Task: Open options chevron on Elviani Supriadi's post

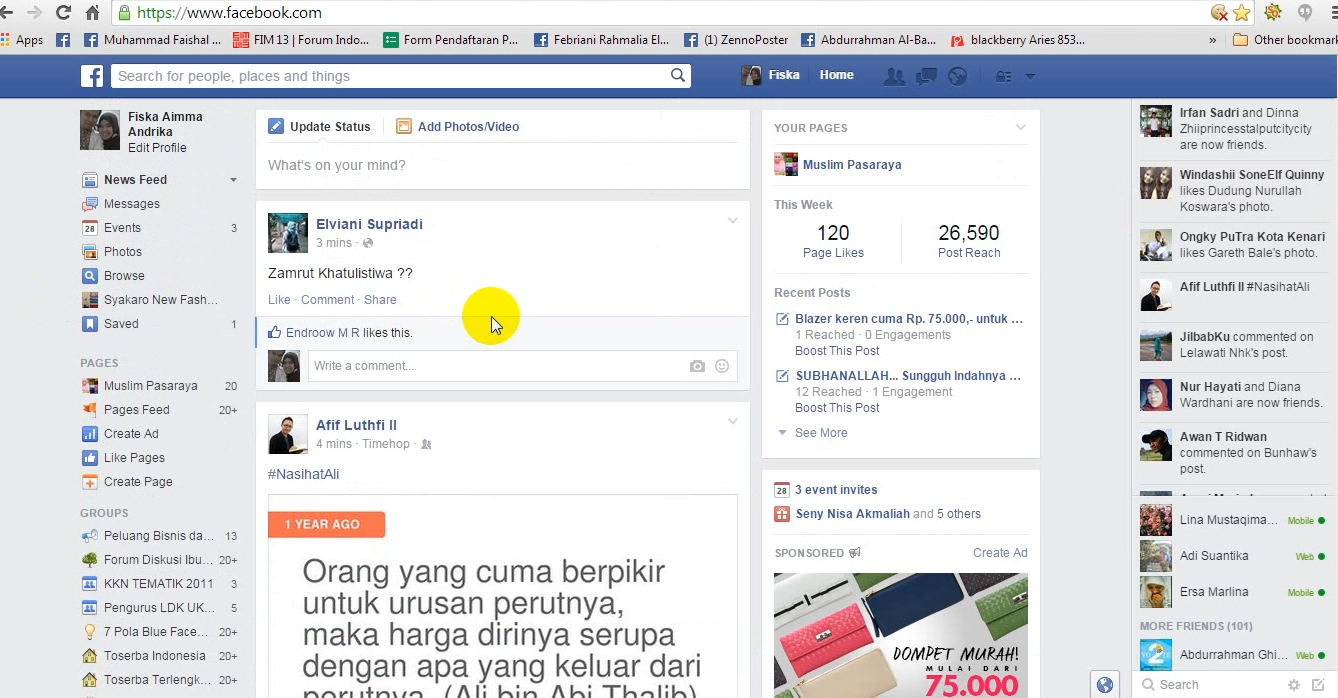Action: 732,221
